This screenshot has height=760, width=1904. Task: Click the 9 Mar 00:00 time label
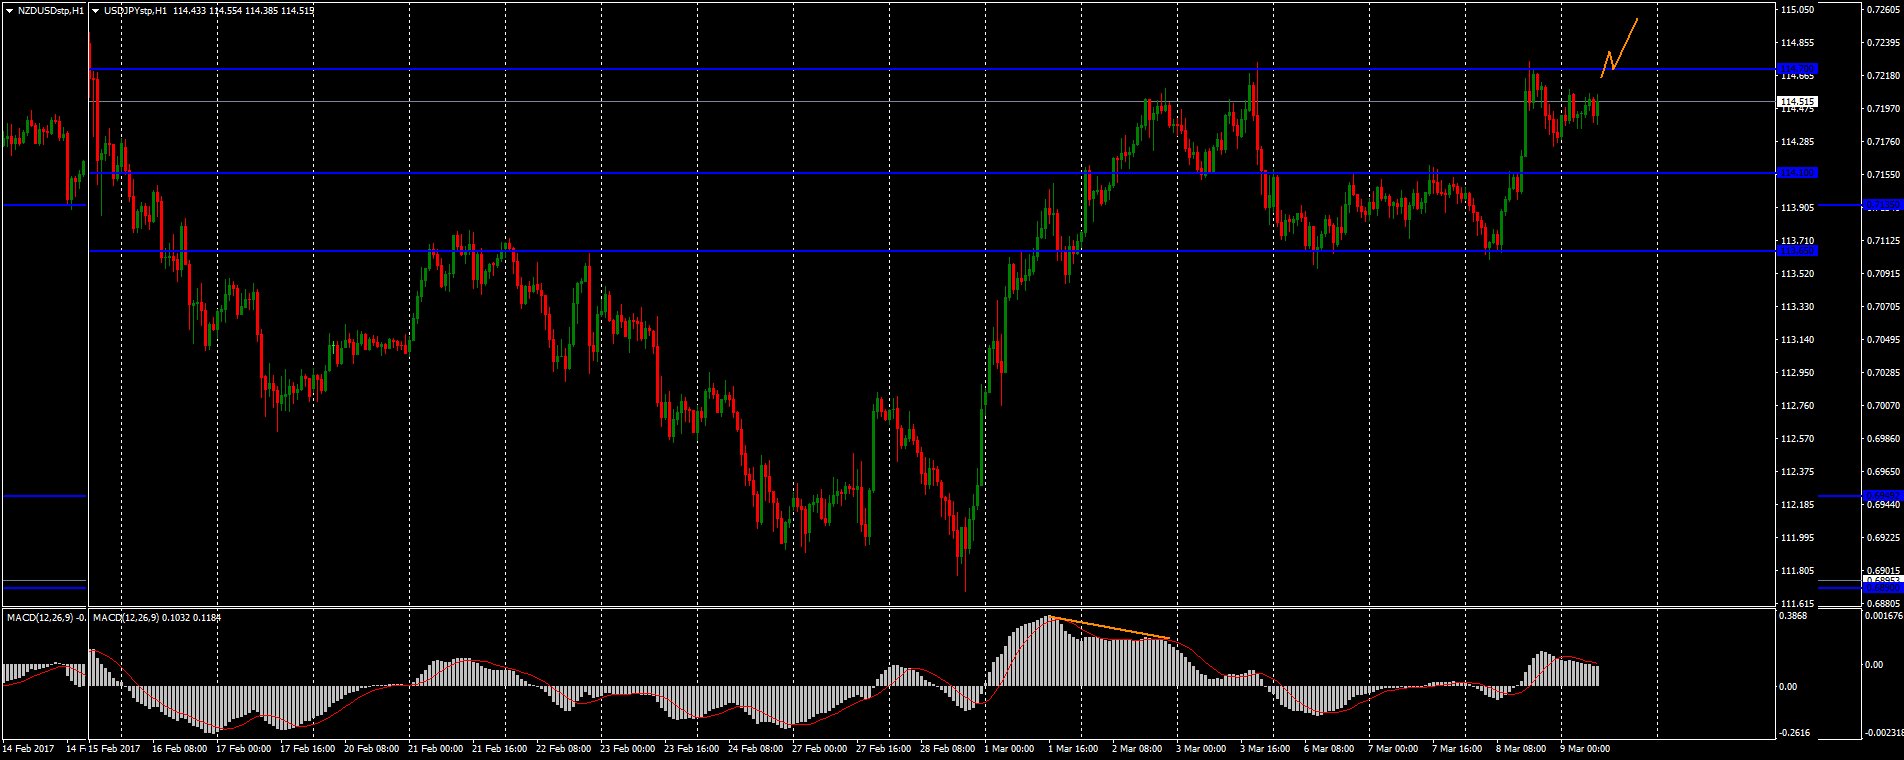(x=1585, y=749)
